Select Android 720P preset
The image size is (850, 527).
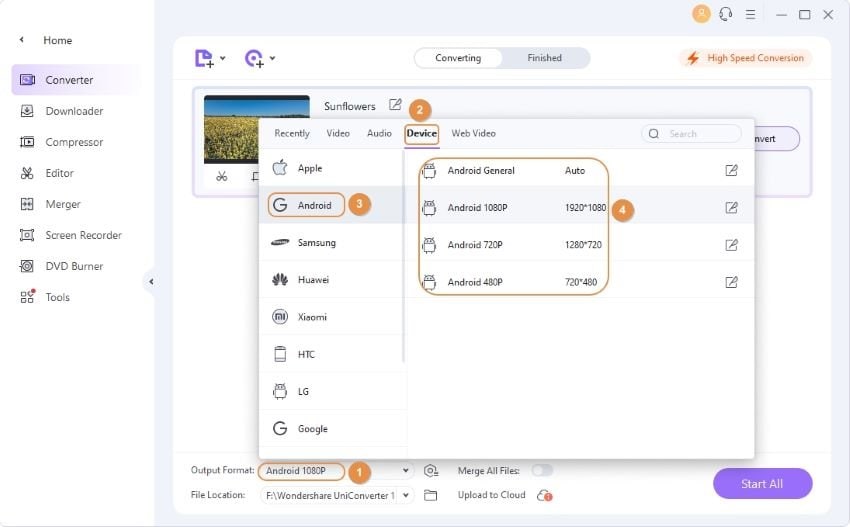pos(580,245)
